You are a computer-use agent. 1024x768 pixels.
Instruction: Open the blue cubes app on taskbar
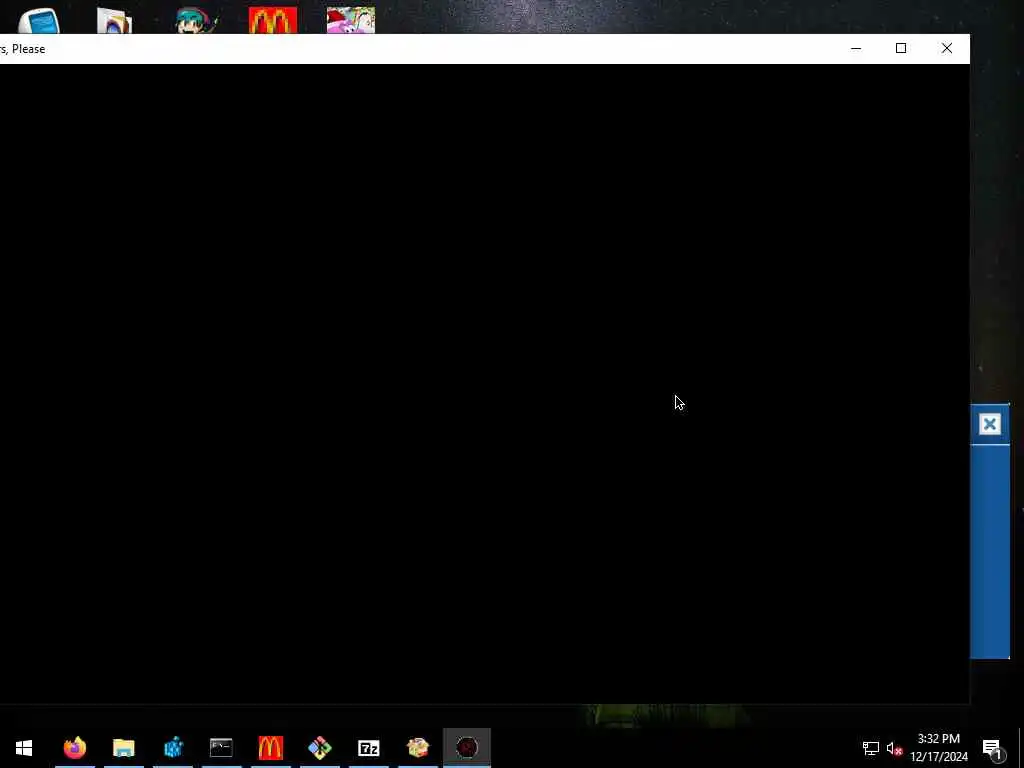(173, 748)
